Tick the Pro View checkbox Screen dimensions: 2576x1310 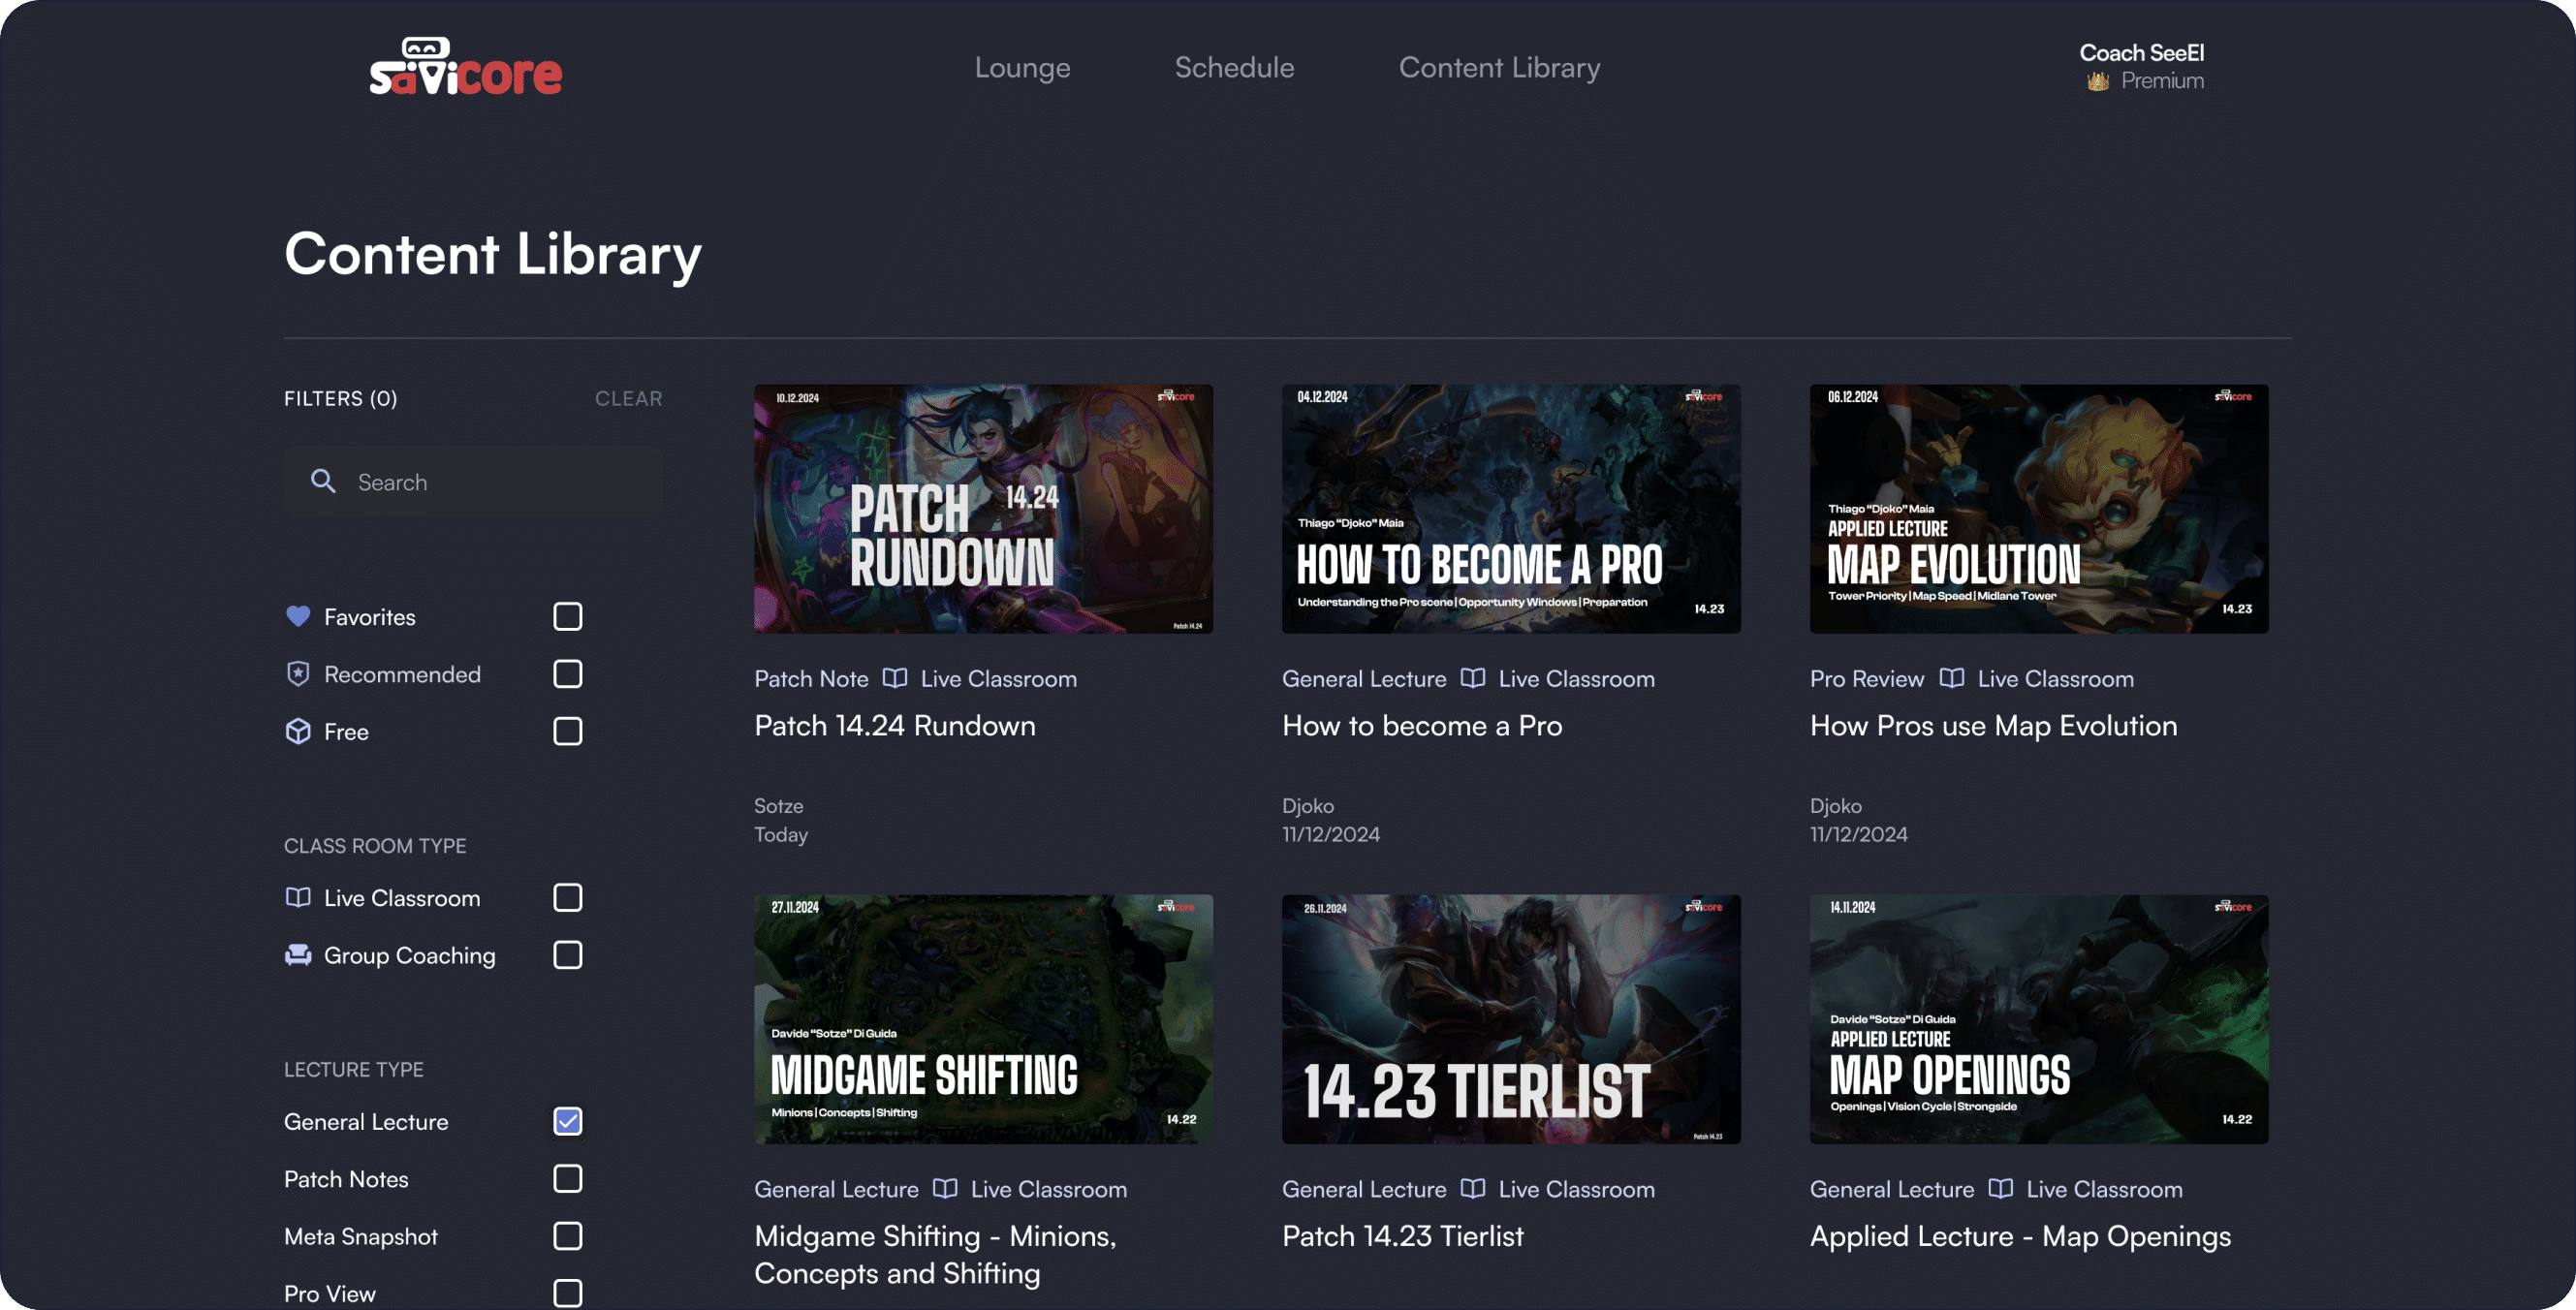567,1293
